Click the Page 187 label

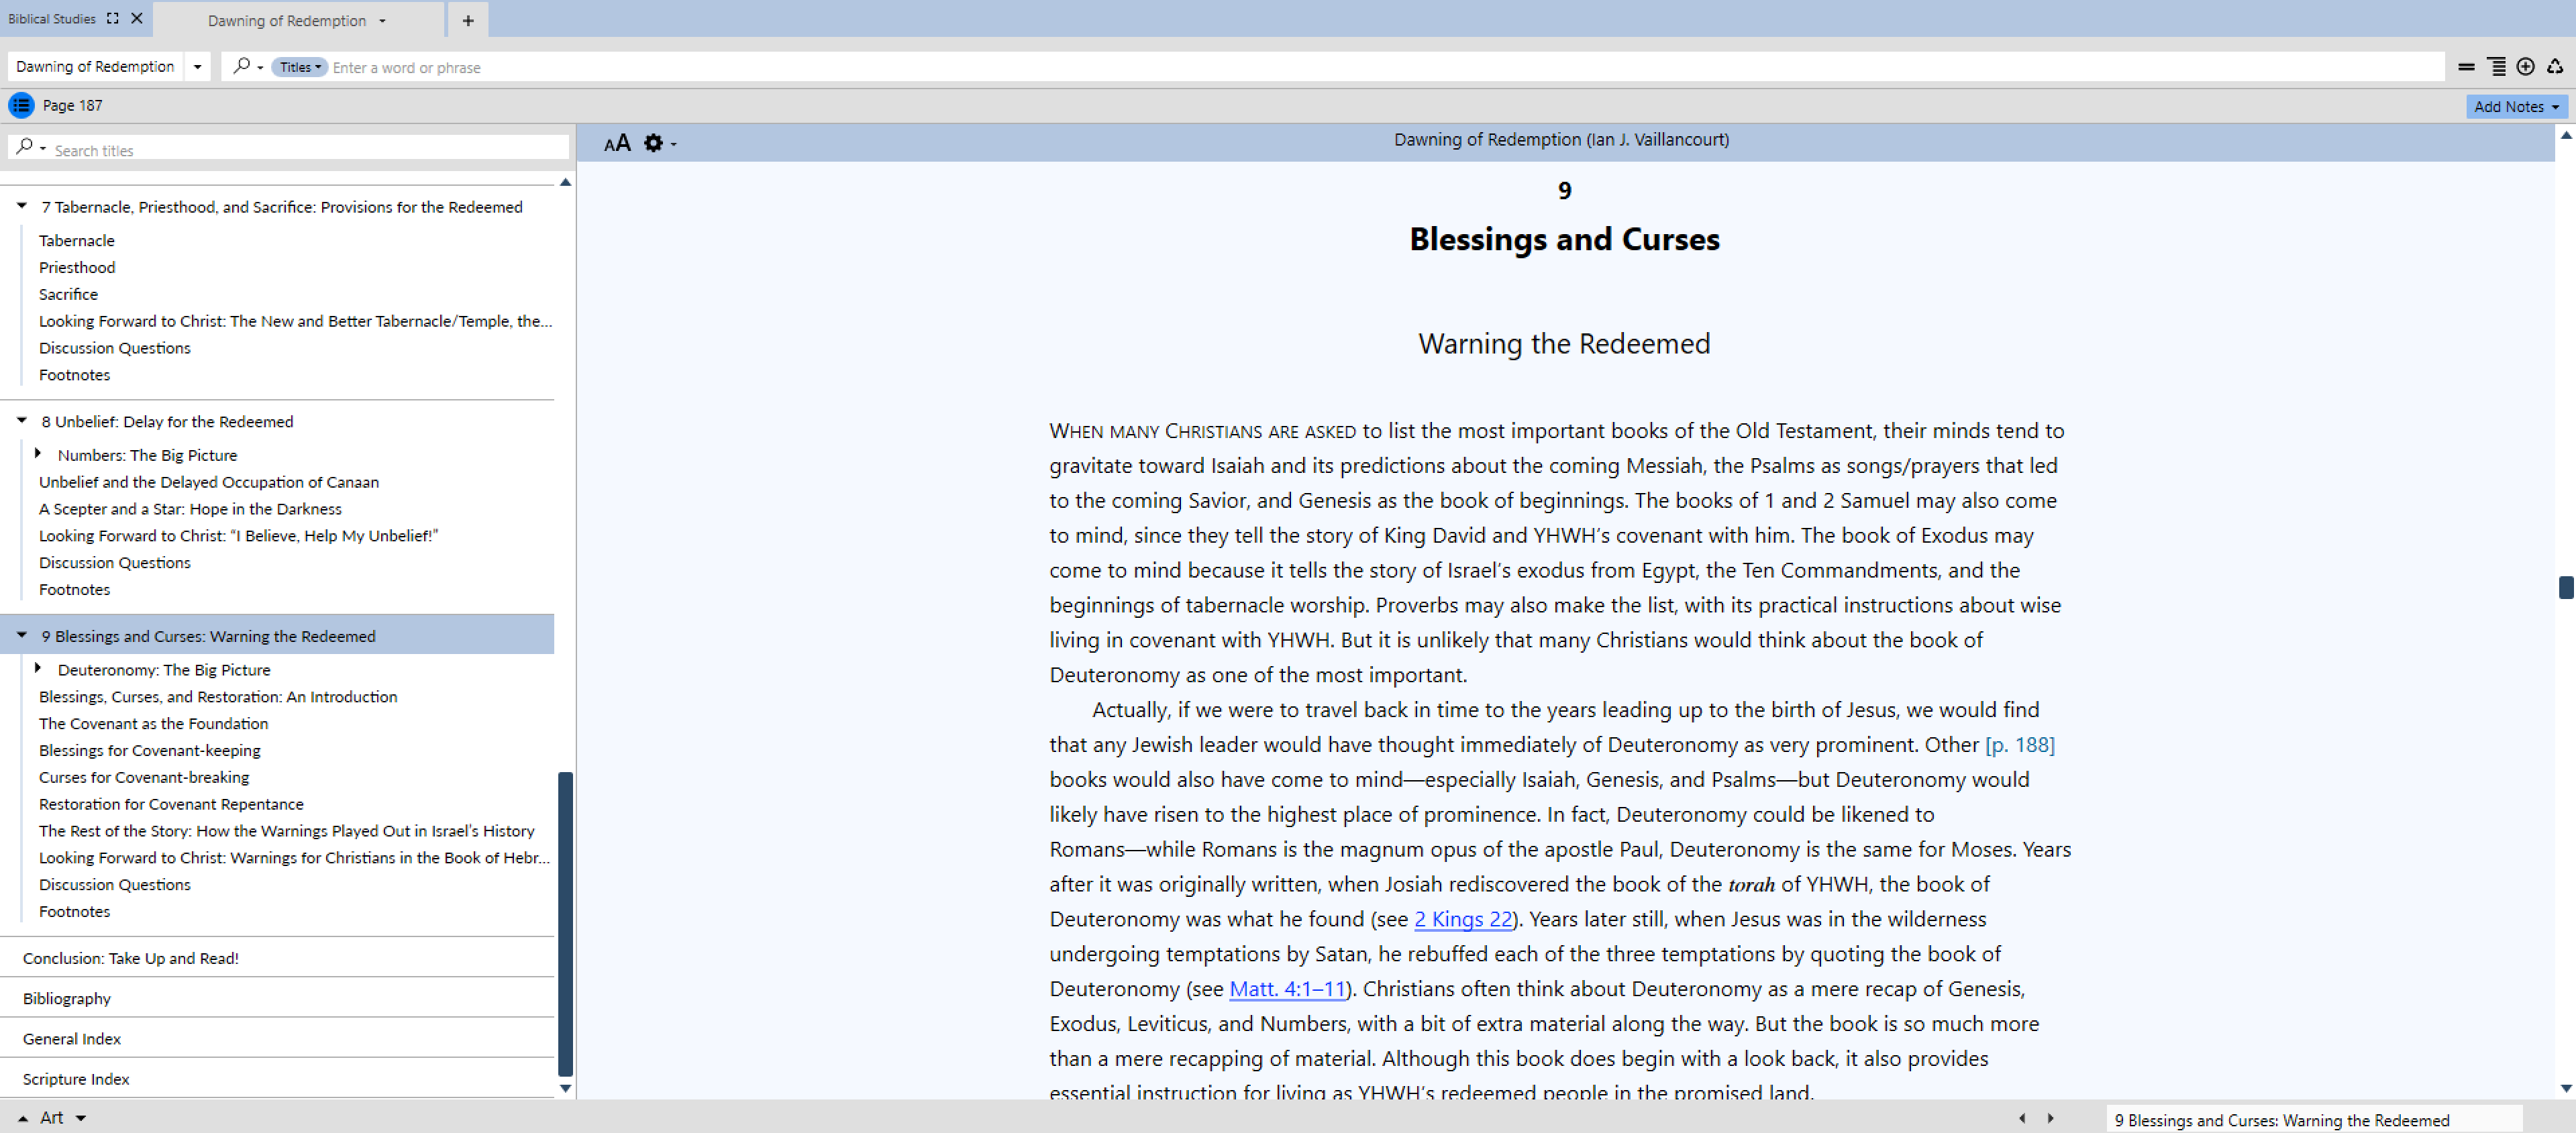tap(72, 106)
